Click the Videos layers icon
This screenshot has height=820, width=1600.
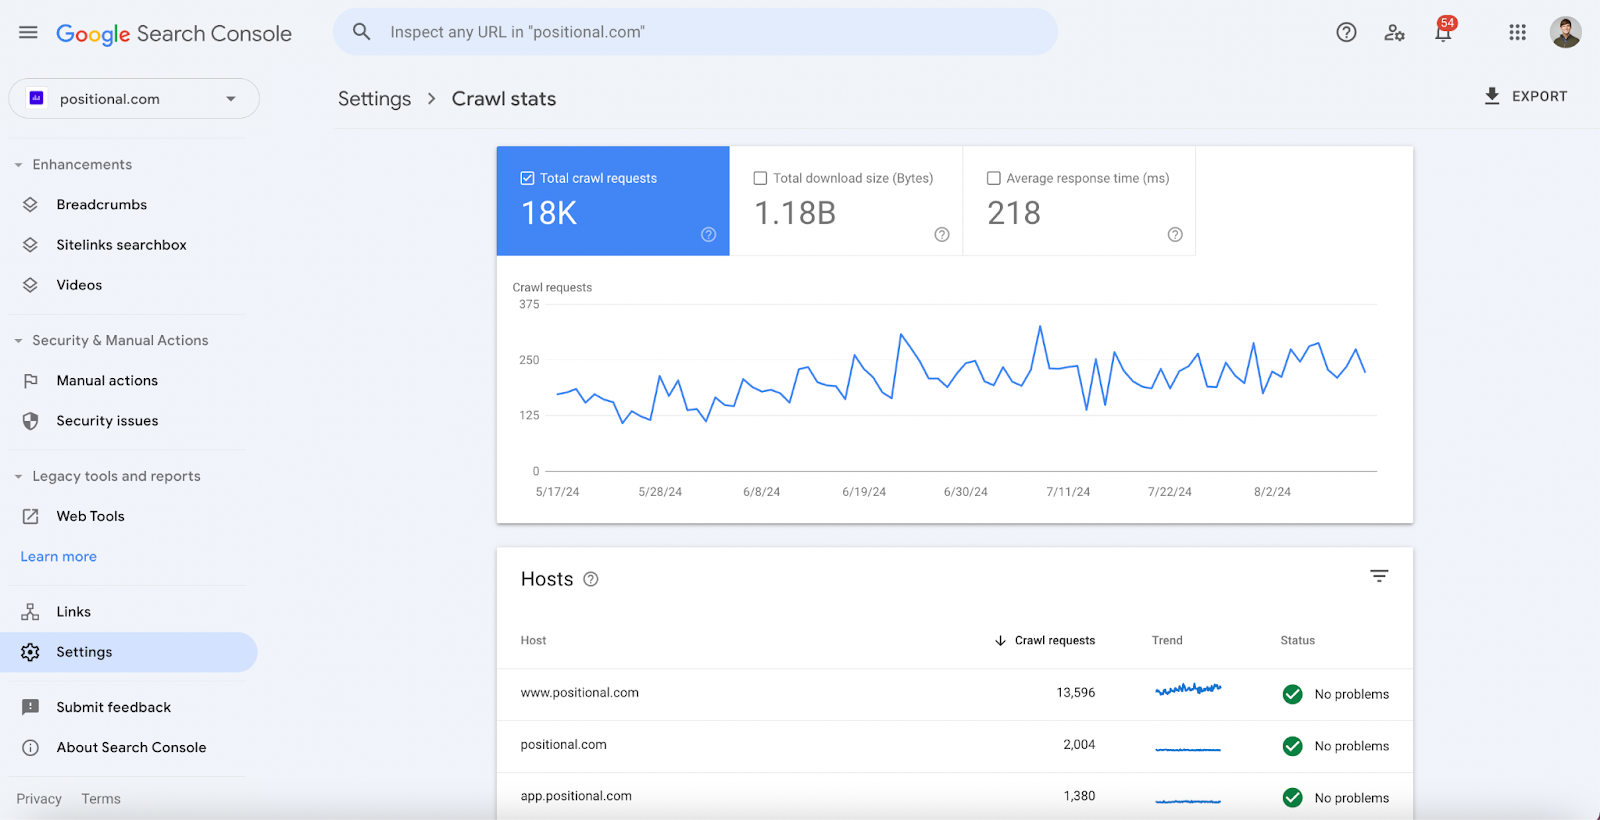point(30,285)
